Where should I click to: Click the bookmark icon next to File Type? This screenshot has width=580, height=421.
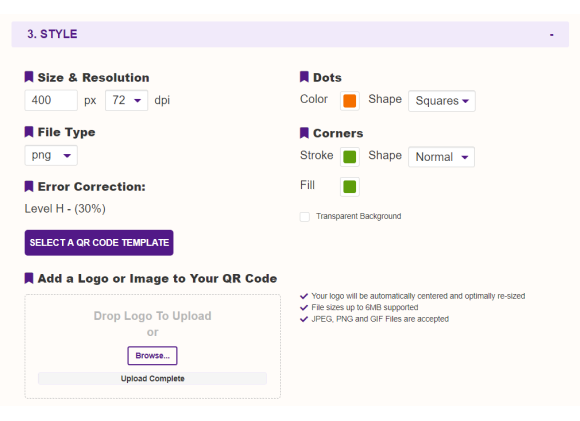[29, 132]
